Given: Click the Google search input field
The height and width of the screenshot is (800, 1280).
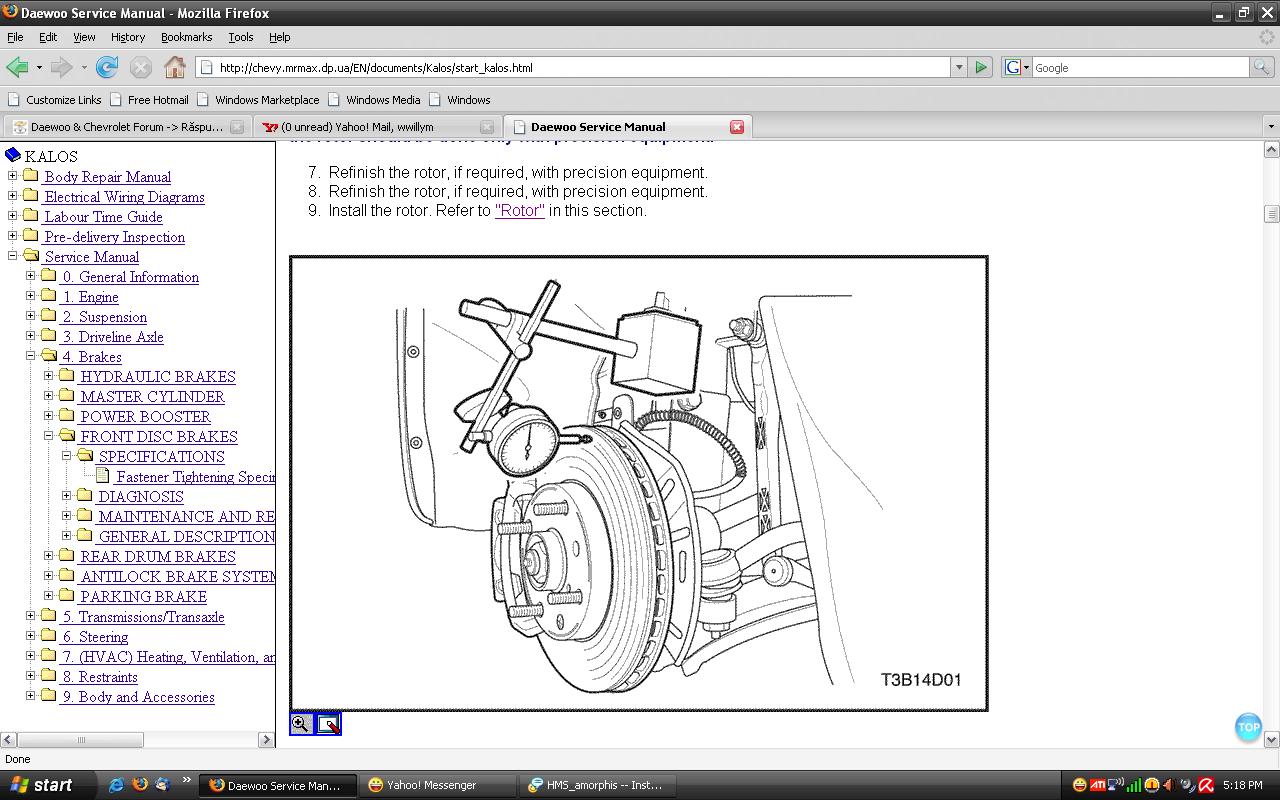Looking at the screenshot, I should coord(1138,68).
